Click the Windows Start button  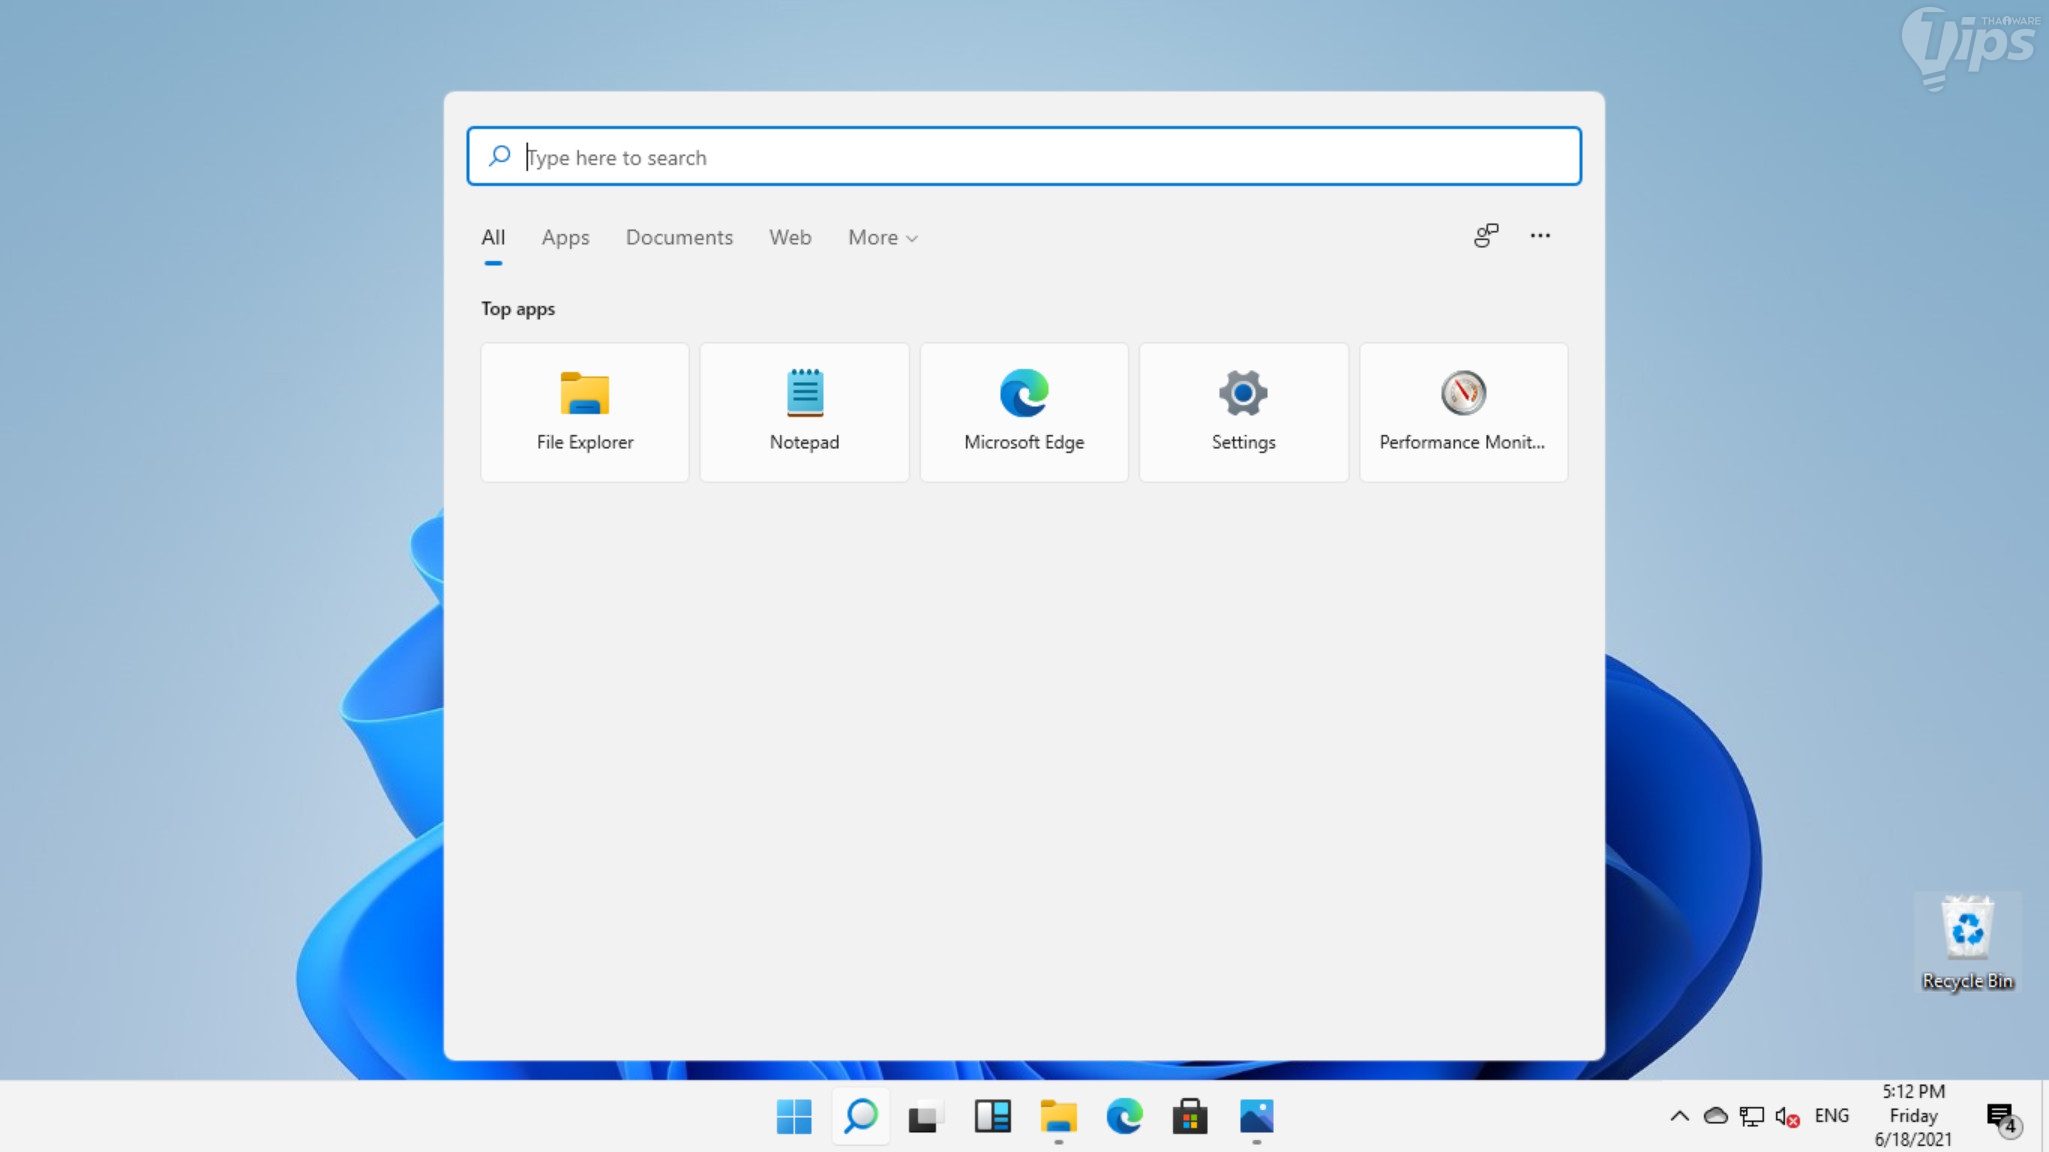click(794, 1116)
